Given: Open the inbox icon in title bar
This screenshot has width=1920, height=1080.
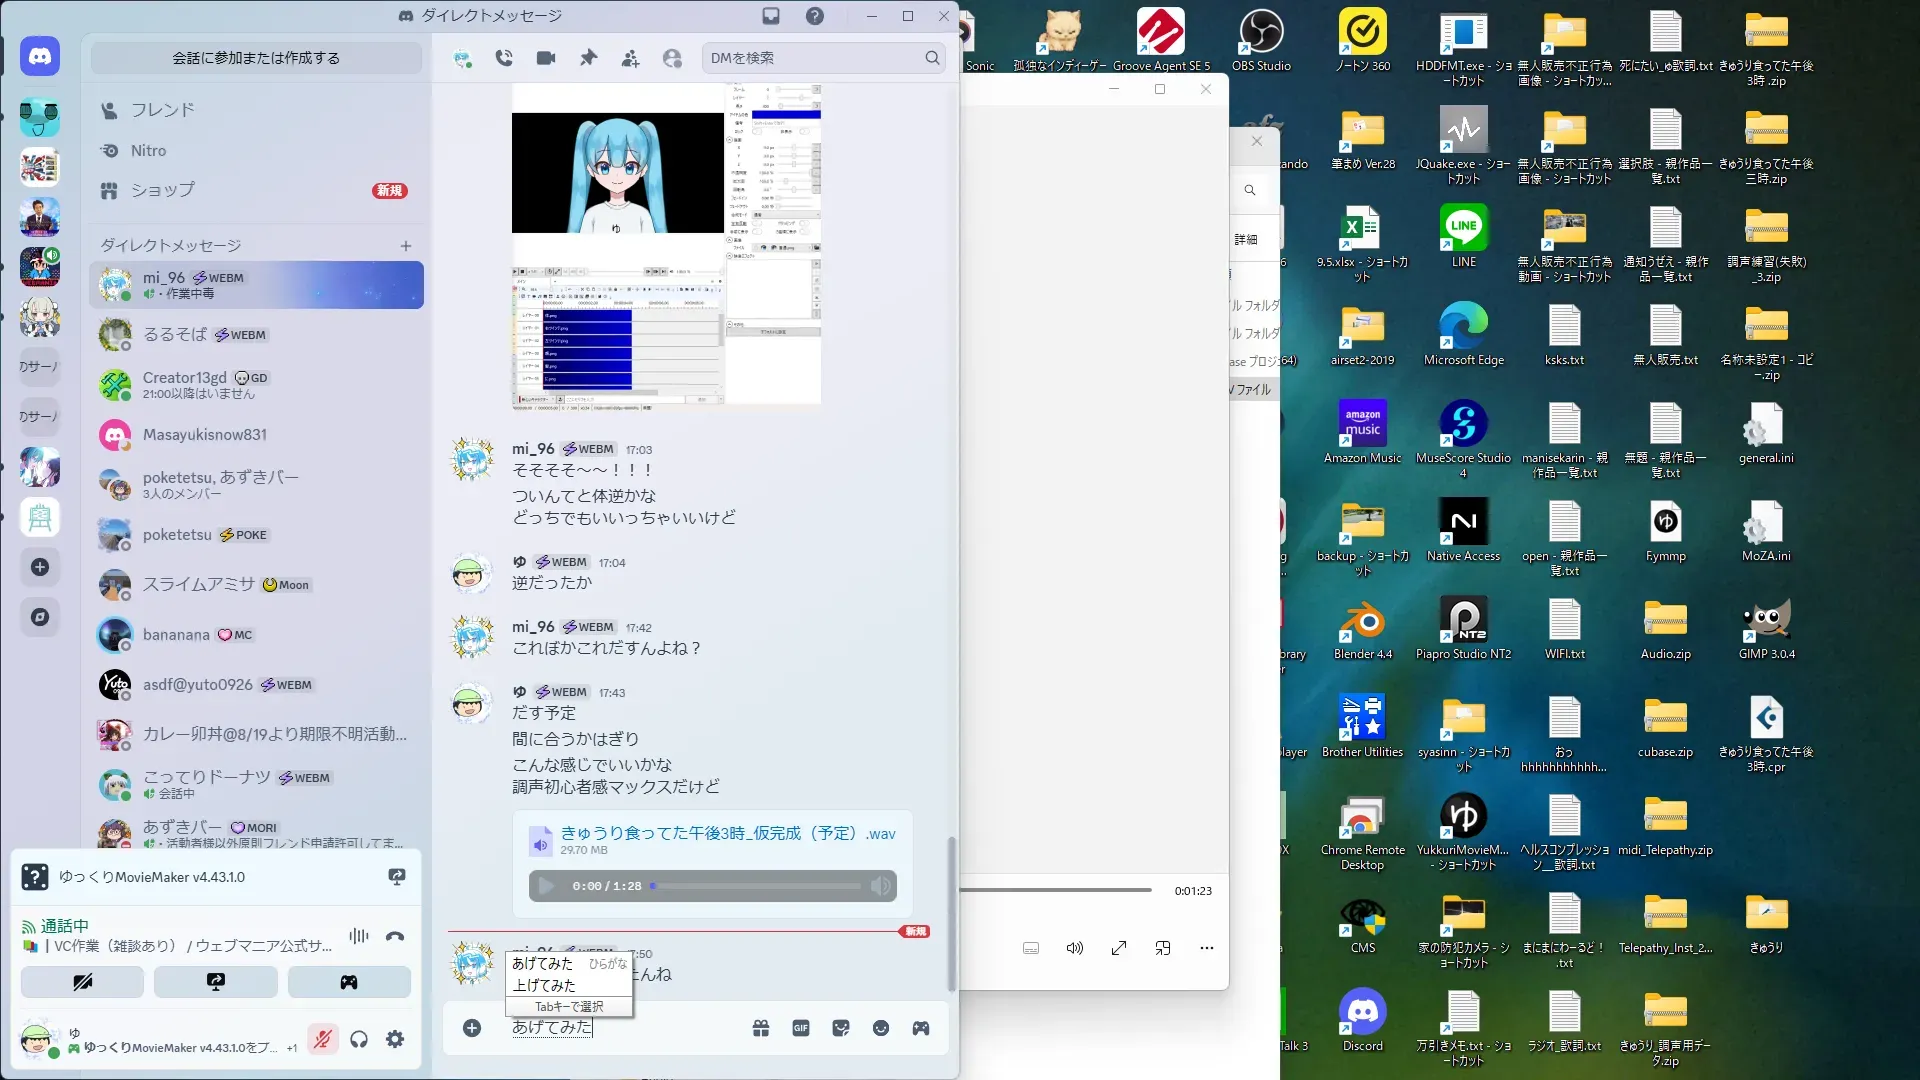Looking at the screenshot, I should pyautogui.click(x=771, y=16).
